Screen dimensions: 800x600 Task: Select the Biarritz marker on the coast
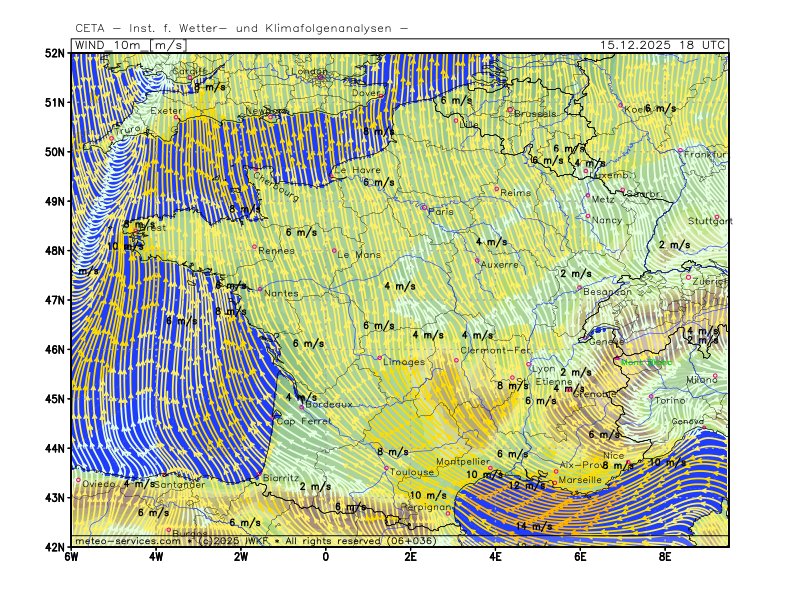pos(260,475)
